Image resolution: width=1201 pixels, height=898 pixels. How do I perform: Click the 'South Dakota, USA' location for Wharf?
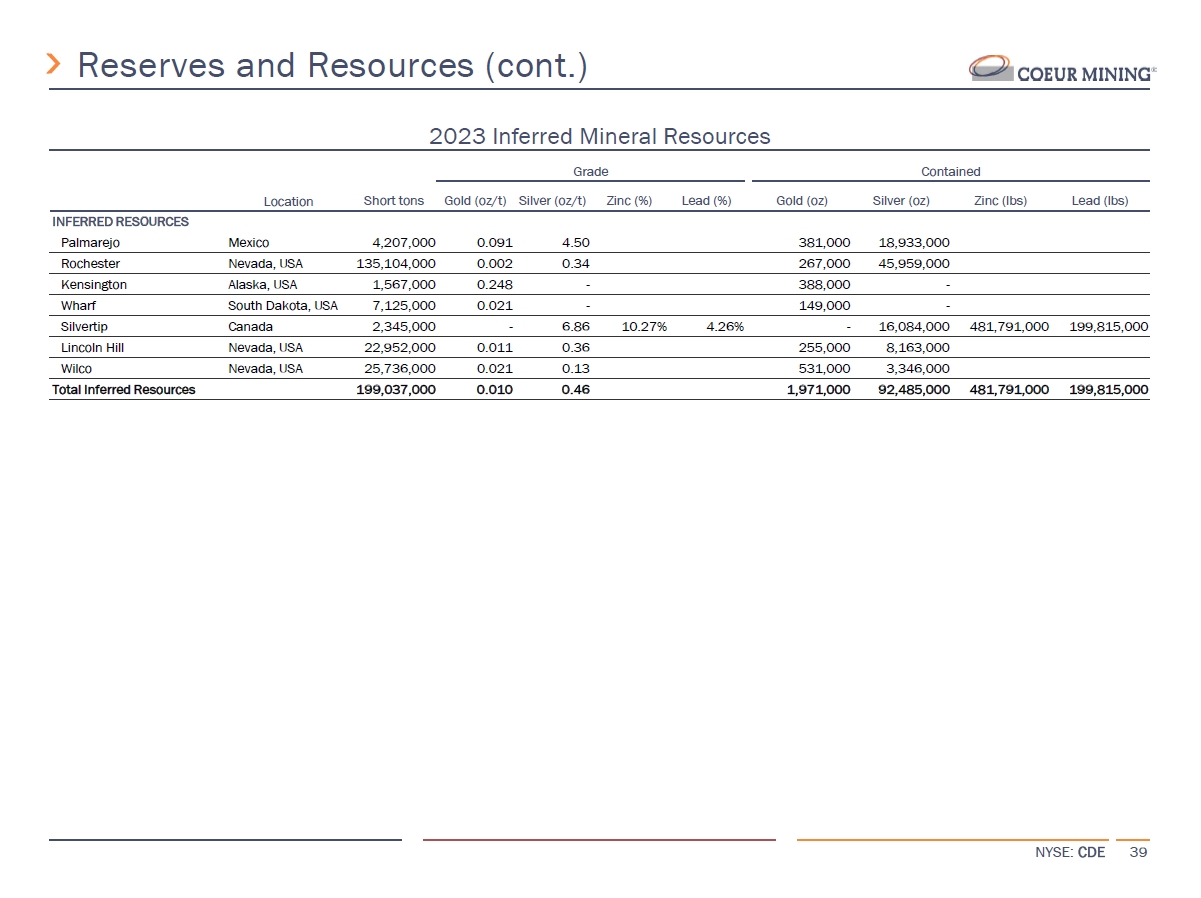click(x=282, y=305)
